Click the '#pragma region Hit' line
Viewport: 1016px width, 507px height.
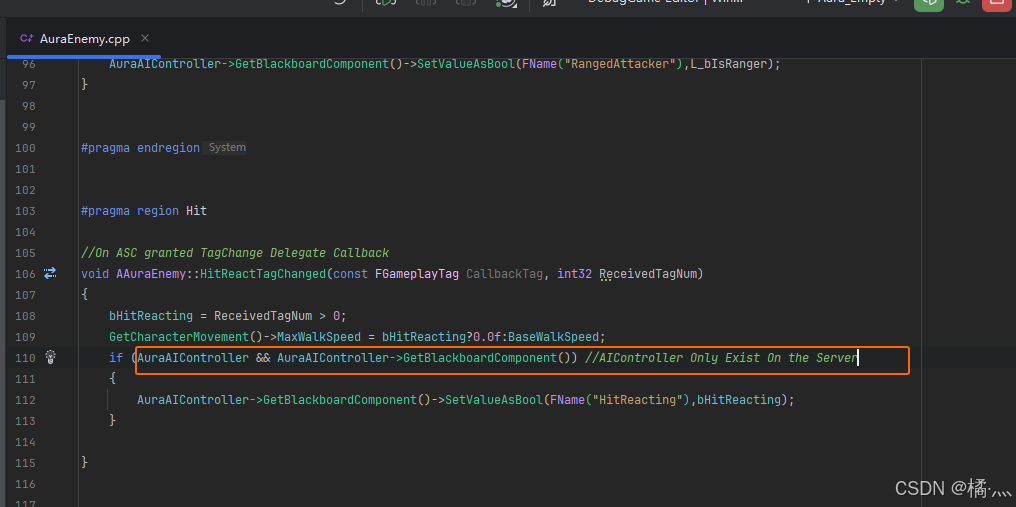tap(144, 211)
